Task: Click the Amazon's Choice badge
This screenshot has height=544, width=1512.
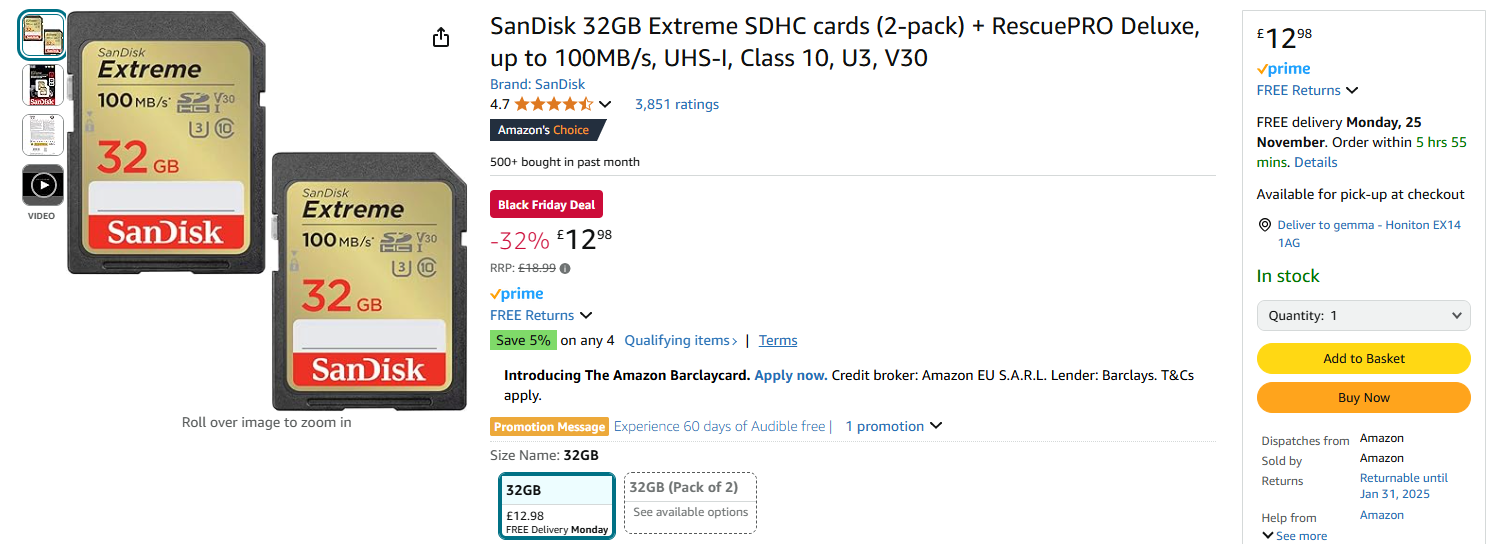Action: 546,130
